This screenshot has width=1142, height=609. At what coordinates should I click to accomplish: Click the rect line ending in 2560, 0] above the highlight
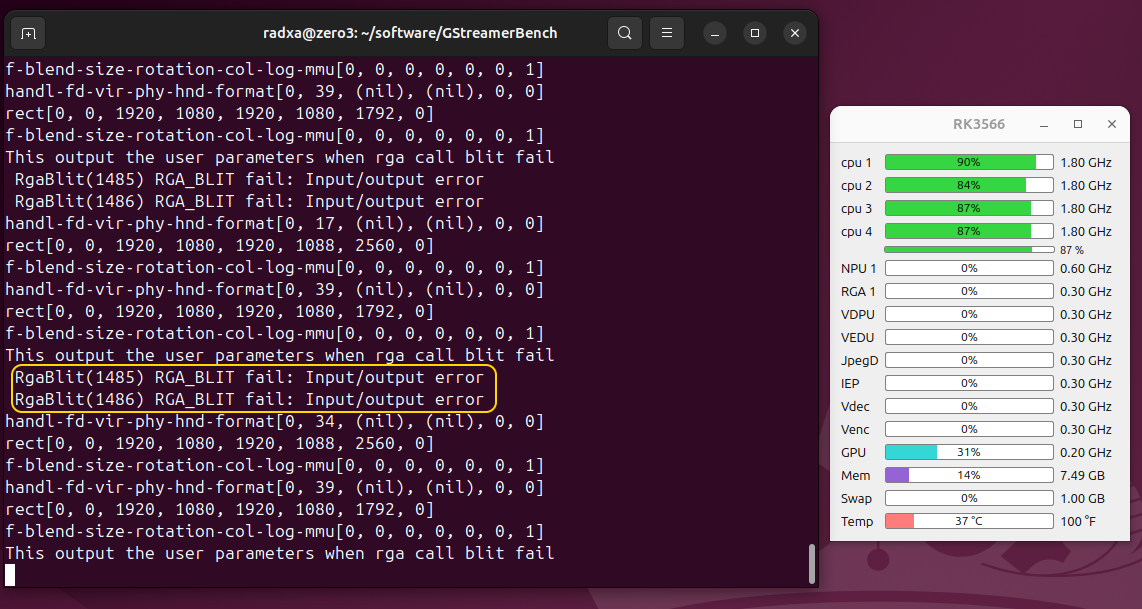[x=219, y=245]
